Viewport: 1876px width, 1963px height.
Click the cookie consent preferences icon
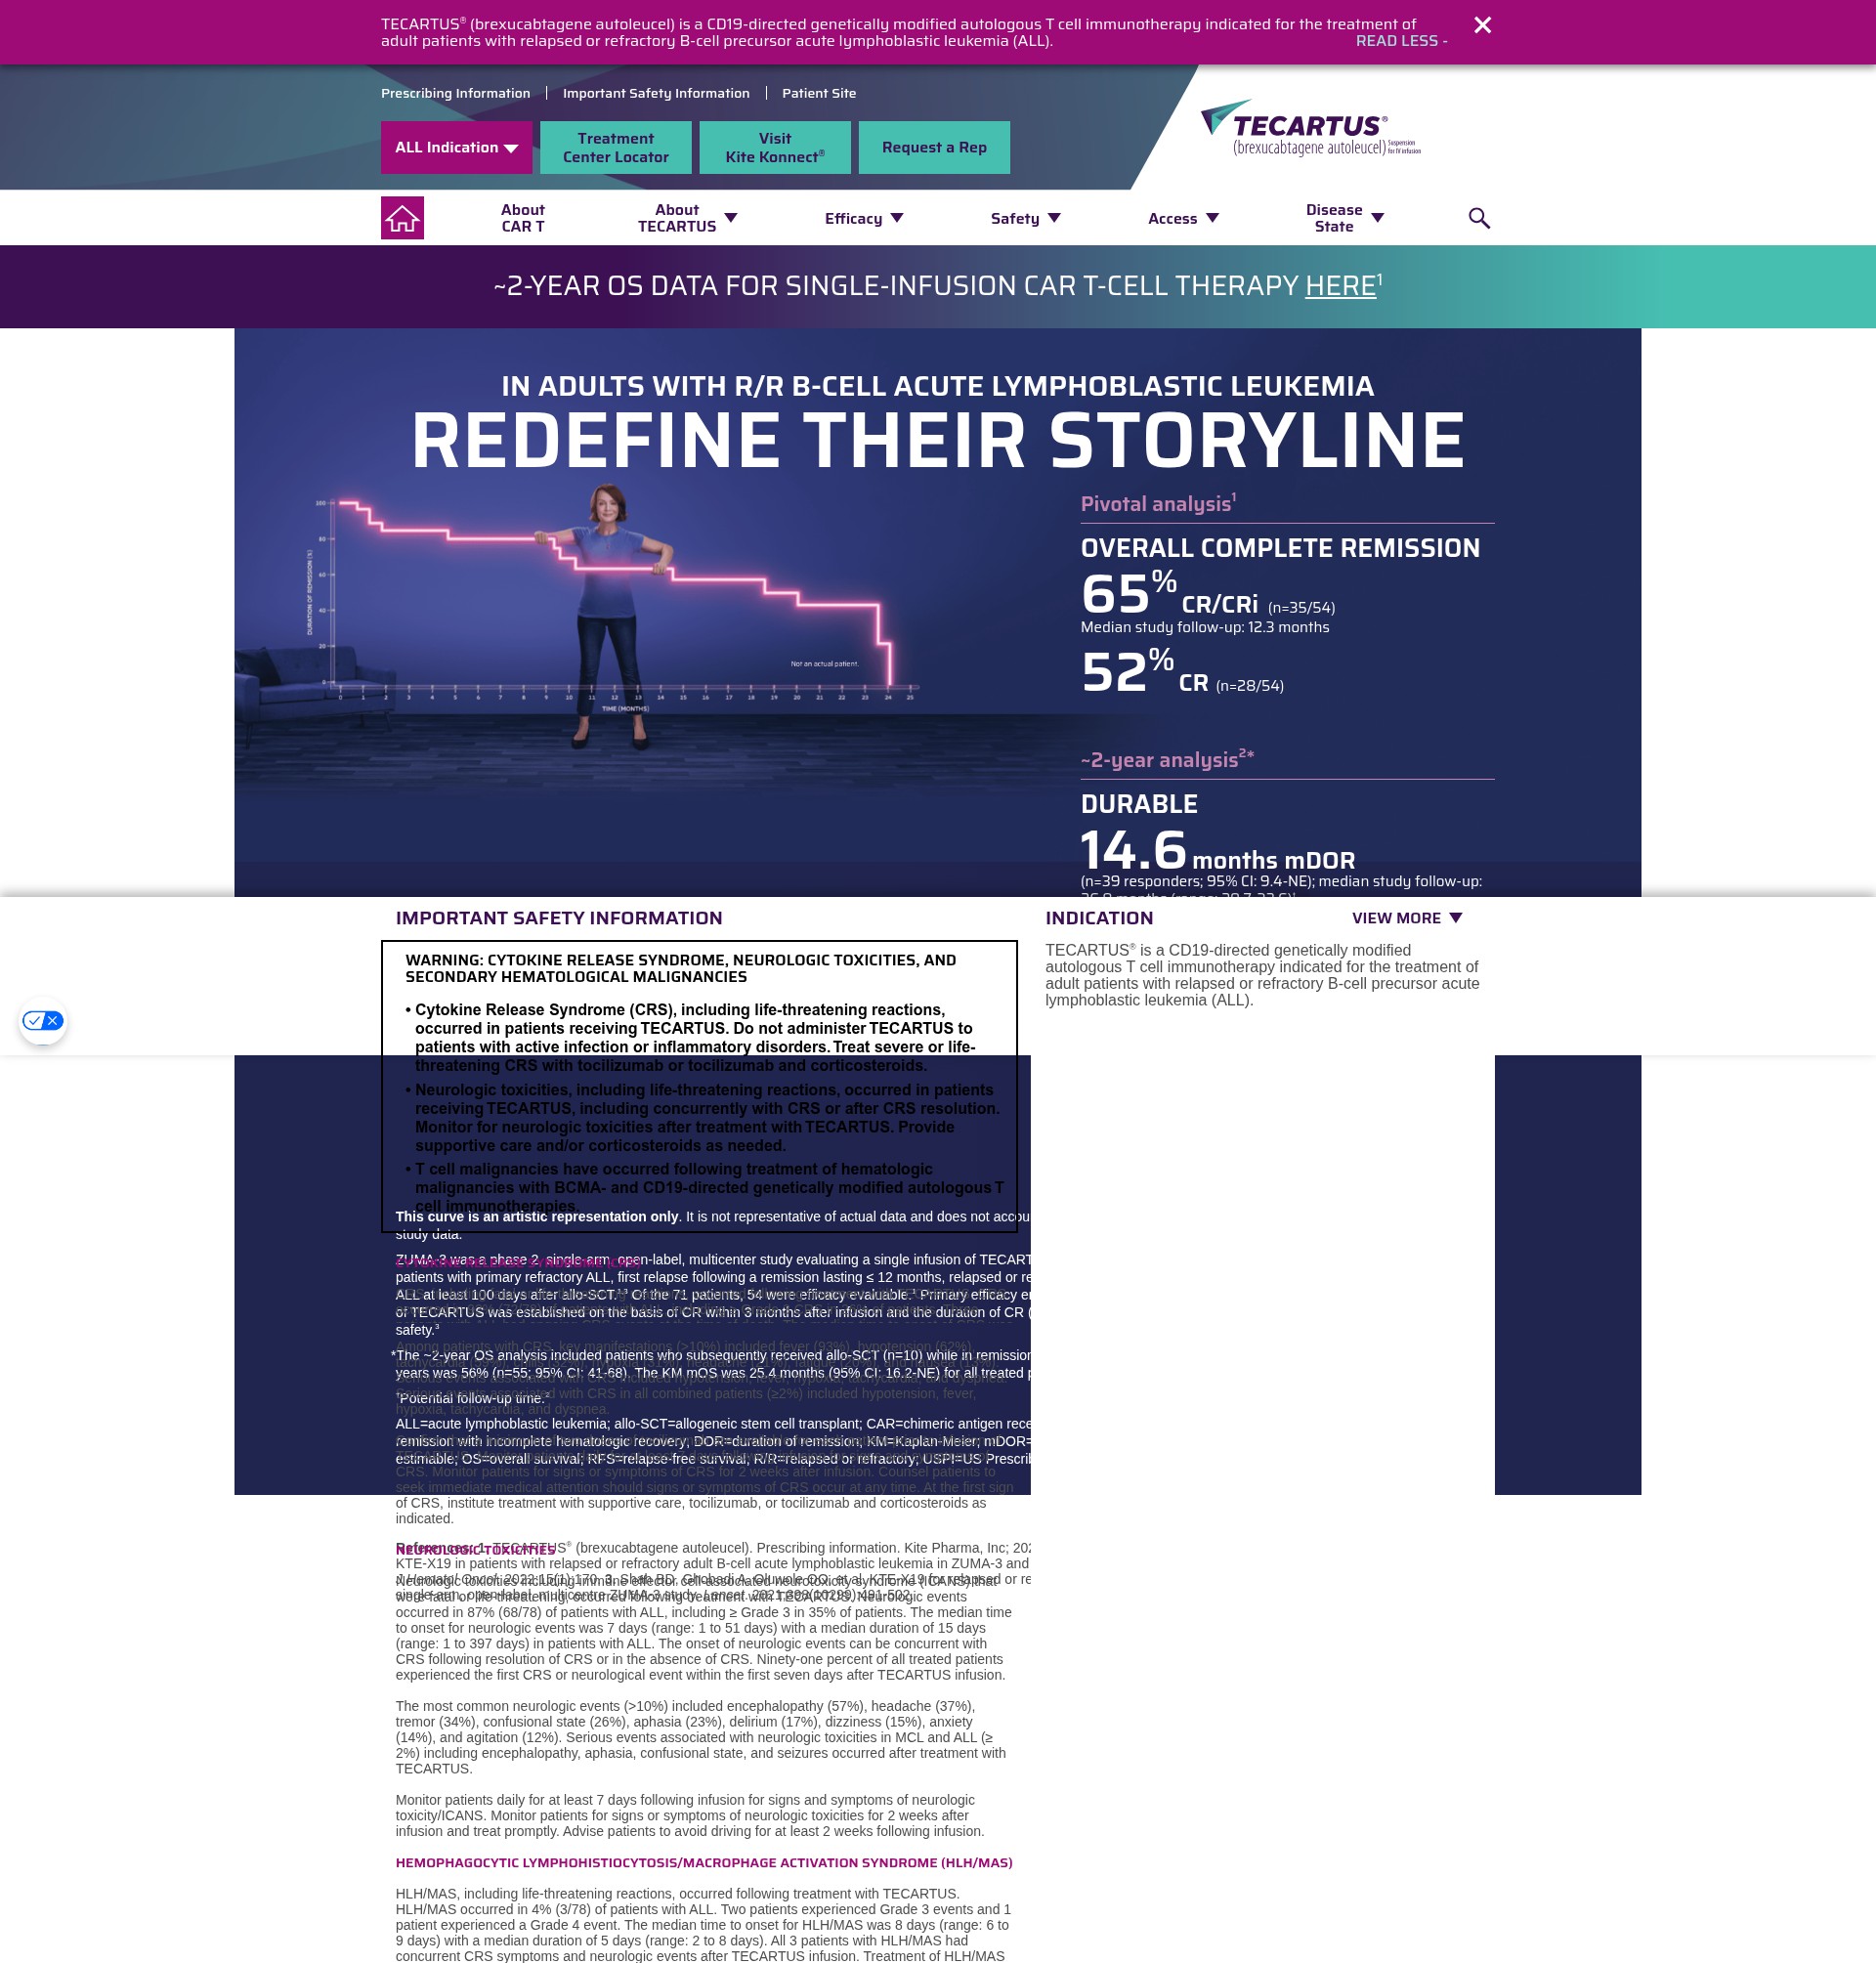click(x=43, y=1021)
